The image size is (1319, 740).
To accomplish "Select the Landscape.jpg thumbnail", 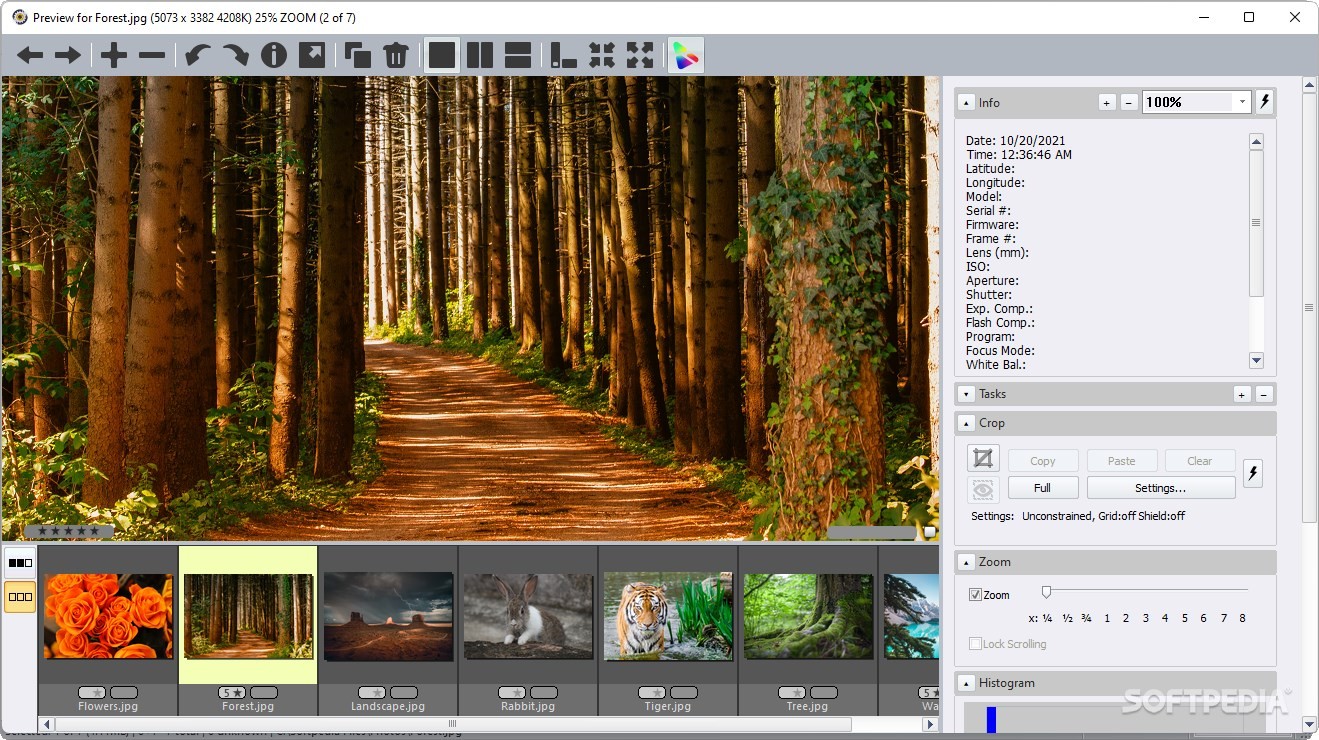I will click(x=387, y=616).
